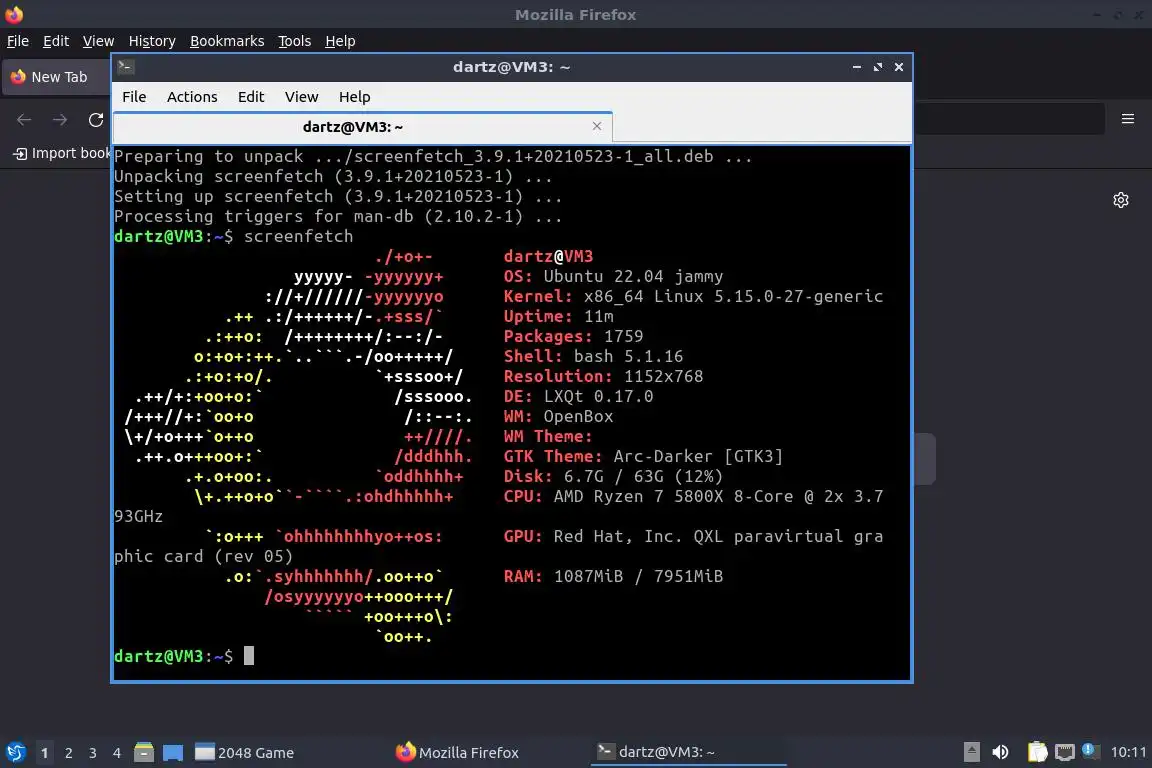1152x768 pixels.
Task: Click kernel '5.15.0-27-generic' text
Action: 799,296
